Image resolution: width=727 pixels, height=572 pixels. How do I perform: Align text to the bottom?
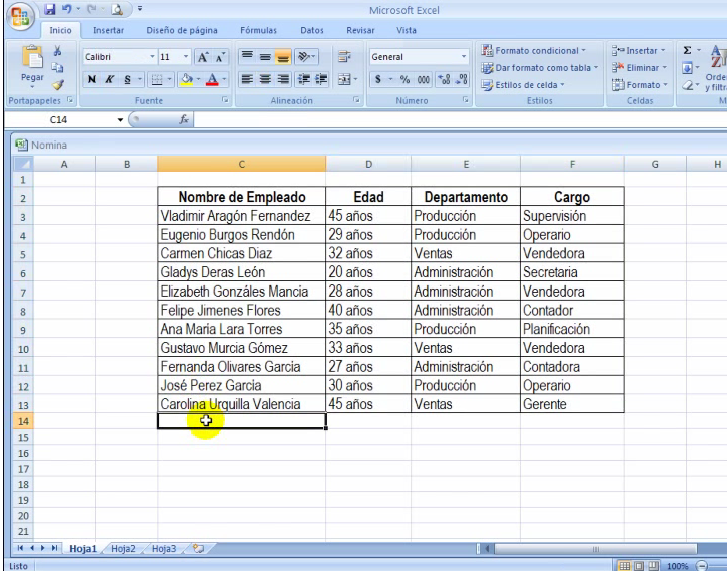(x=282, y=57)
